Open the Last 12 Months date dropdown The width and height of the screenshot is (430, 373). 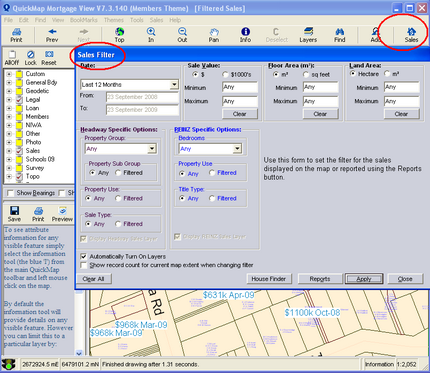[174, 84]
